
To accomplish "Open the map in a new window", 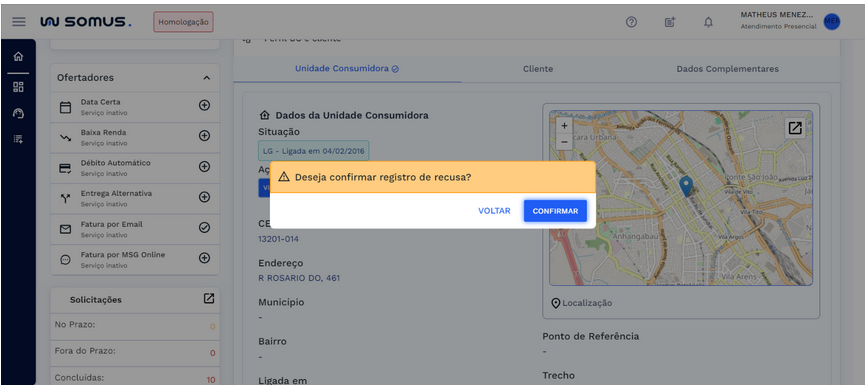I will coord(795,128).
